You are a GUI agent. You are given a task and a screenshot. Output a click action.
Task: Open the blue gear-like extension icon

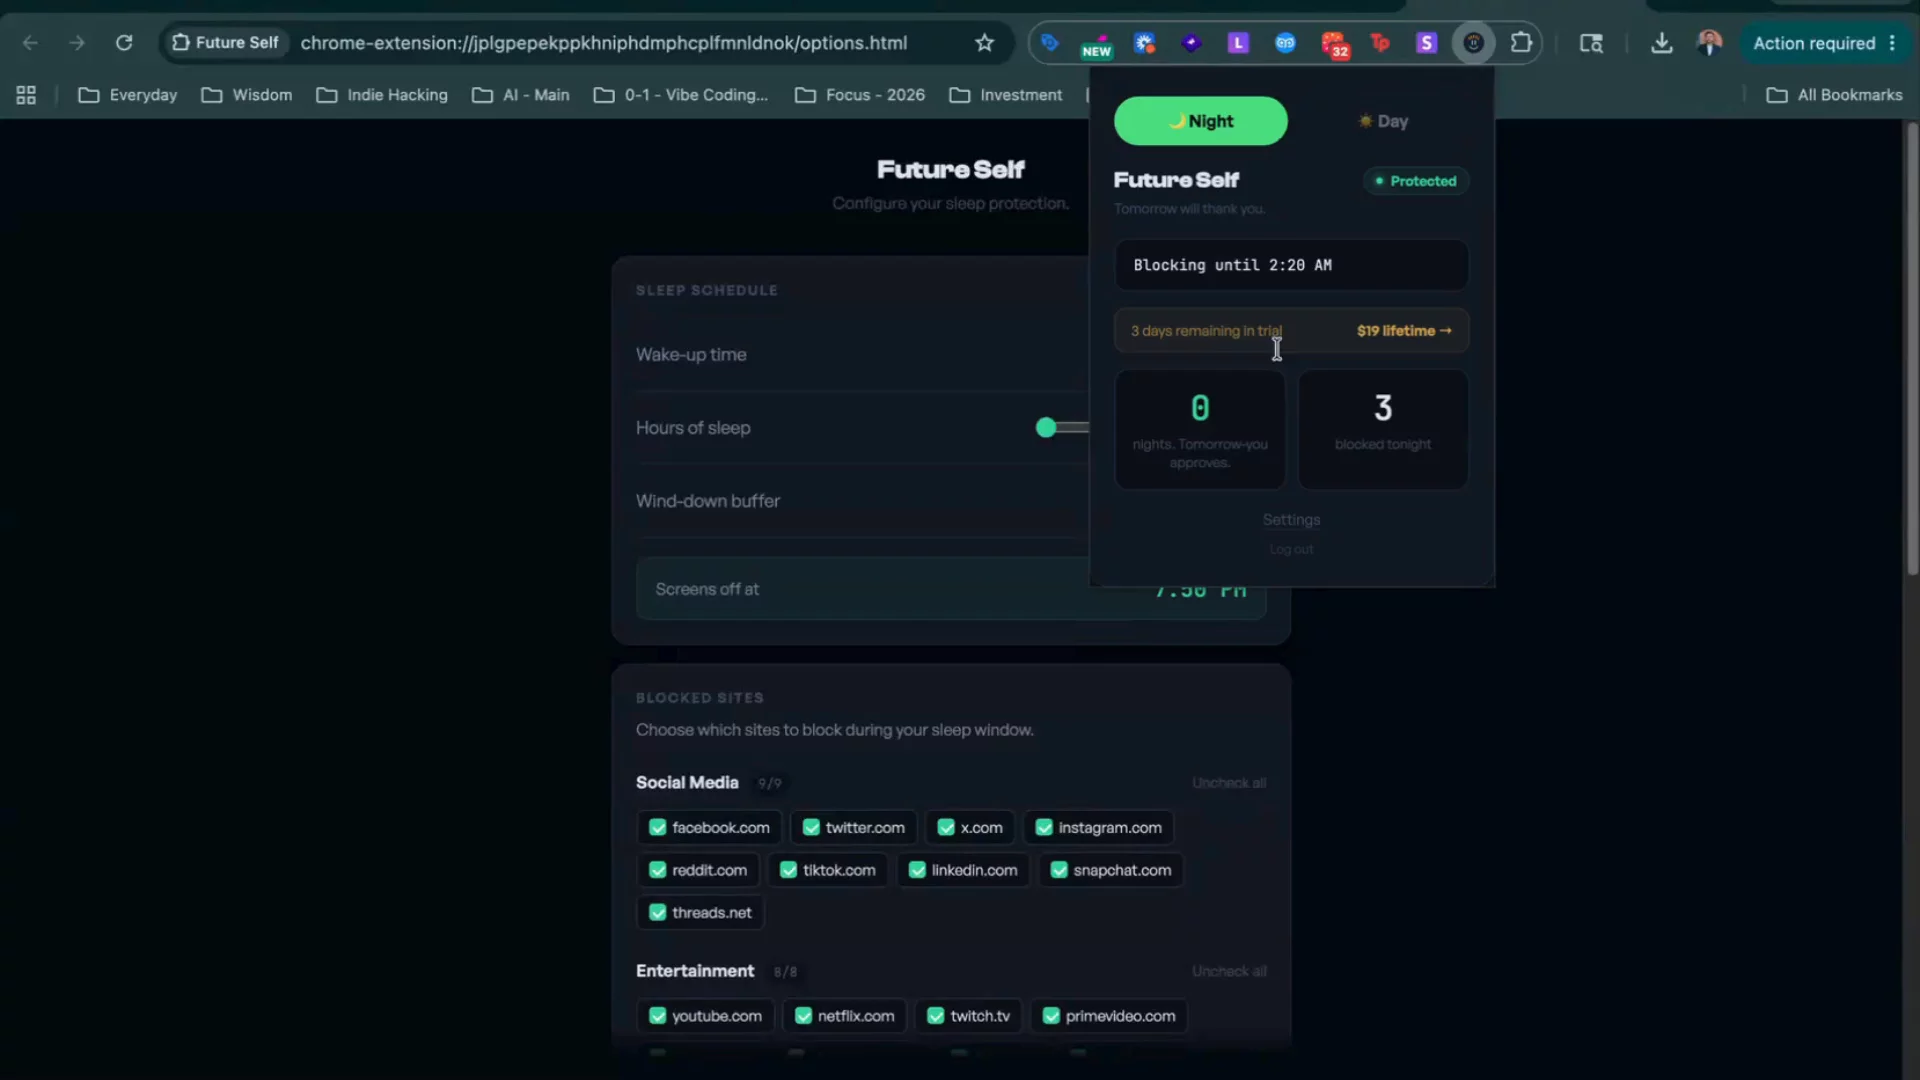[x=1145, y=43]
